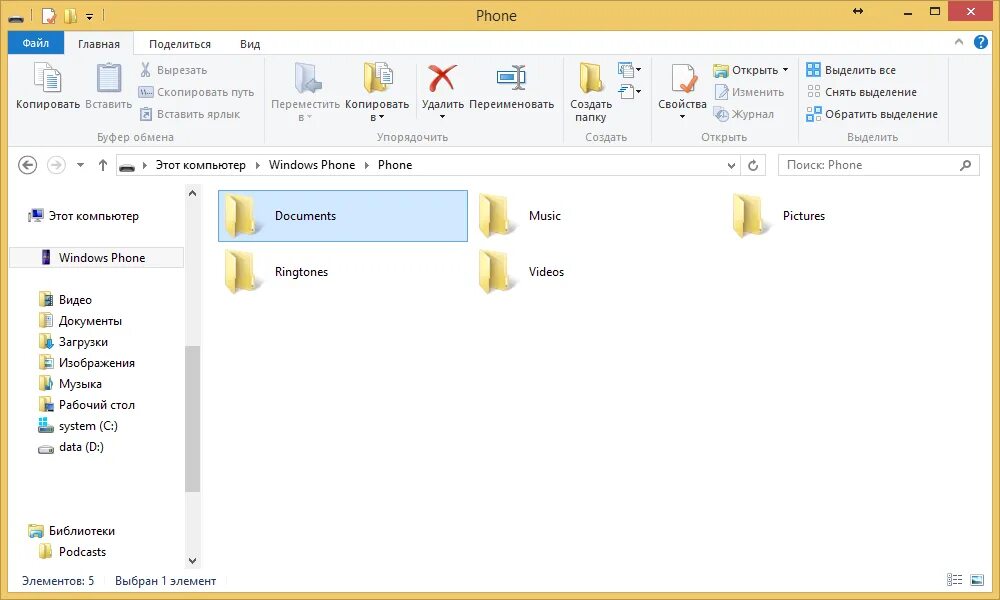This screenshot has height=600, width=1000.
Task: Click Create folder (Создать папку) icon
Action: (591, 78)
